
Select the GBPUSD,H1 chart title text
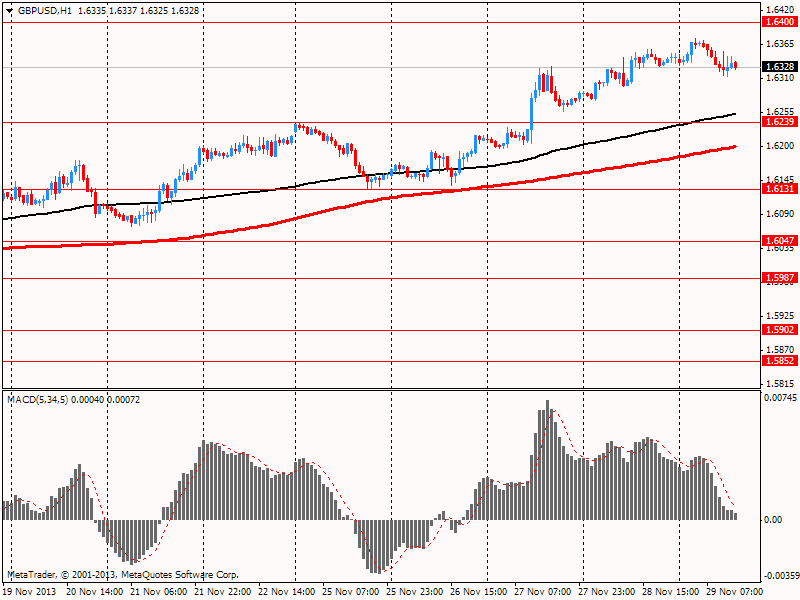pos(45,10)
